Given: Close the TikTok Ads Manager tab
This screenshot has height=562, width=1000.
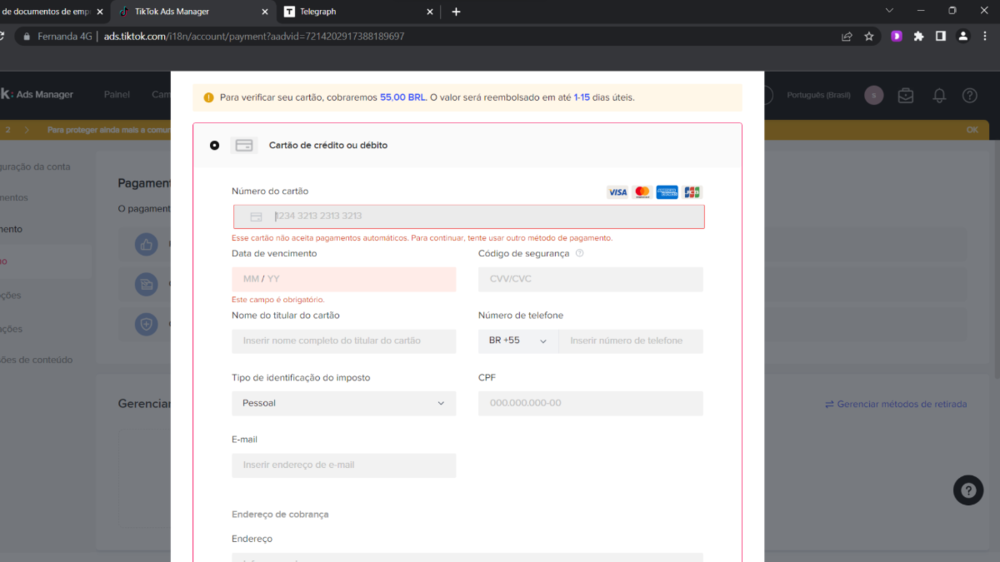Looking at the screenshot, I should (x=265, y=11).
